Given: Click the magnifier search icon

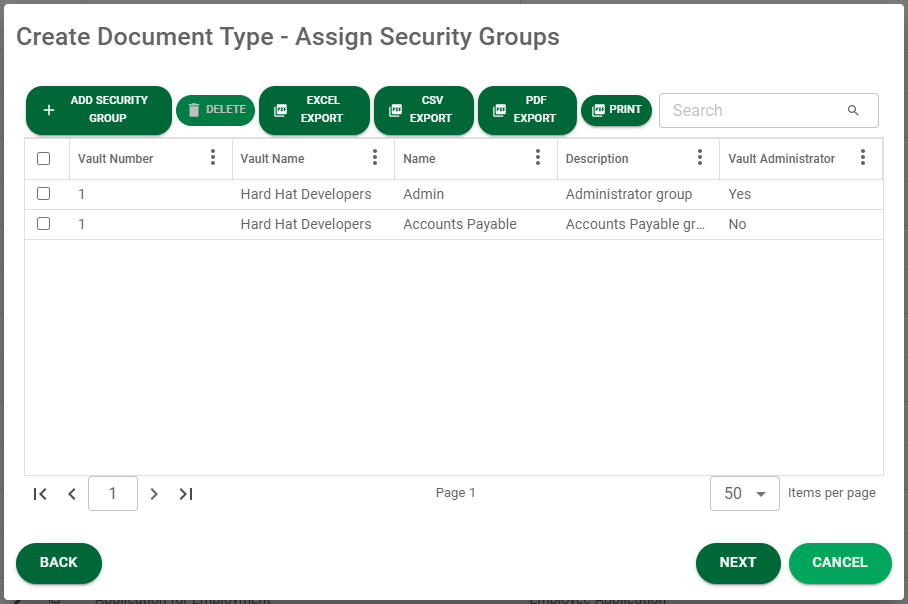Looking at the screenshot, I should tap(853, 110).
